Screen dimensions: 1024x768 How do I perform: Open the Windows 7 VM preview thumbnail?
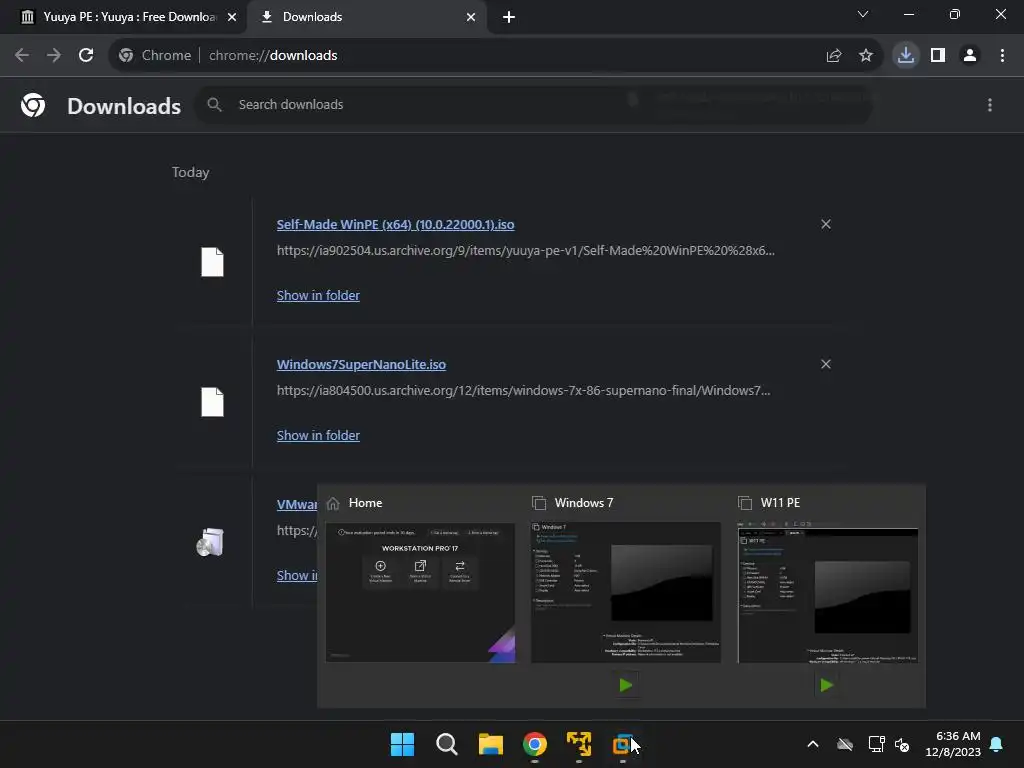(626, 592)
